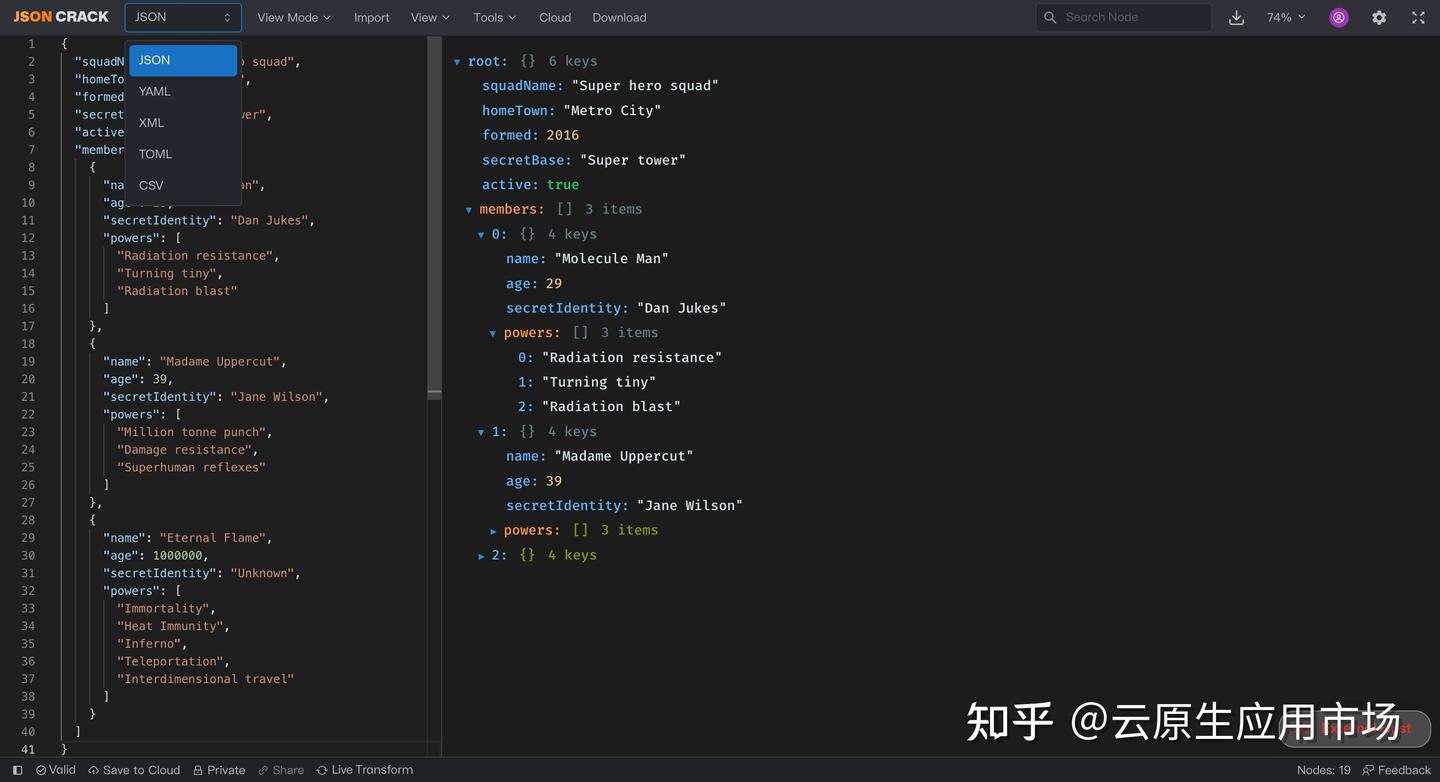Collapse the root node disclosure triangle
The height and width of the screenshot is (782, 1440).
coord(457,61)
